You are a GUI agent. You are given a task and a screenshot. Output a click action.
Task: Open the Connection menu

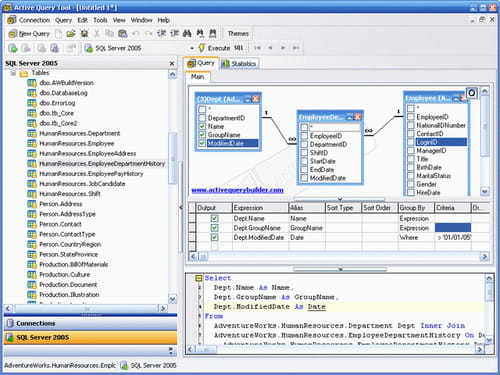(x=34, y=20)
